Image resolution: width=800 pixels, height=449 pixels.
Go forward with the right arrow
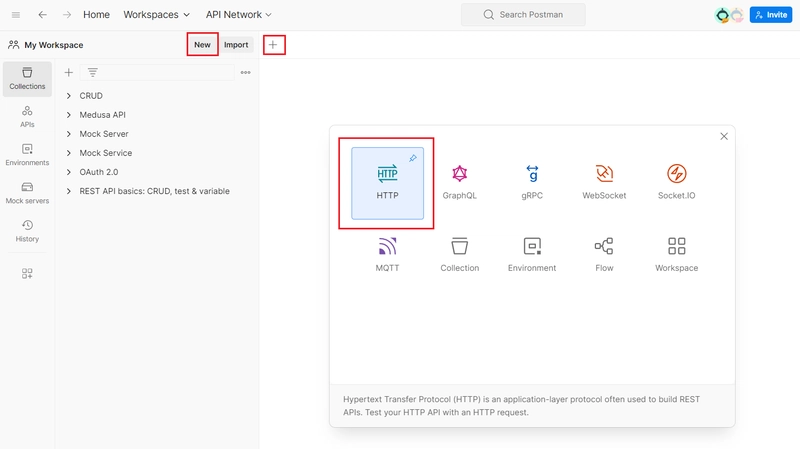click(x=67, y=15)
